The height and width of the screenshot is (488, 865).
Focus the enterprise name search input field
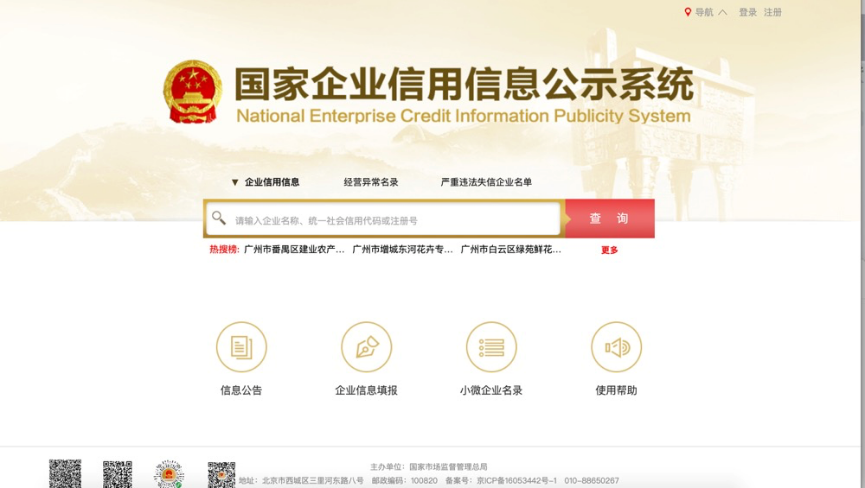tap(383, 219)
